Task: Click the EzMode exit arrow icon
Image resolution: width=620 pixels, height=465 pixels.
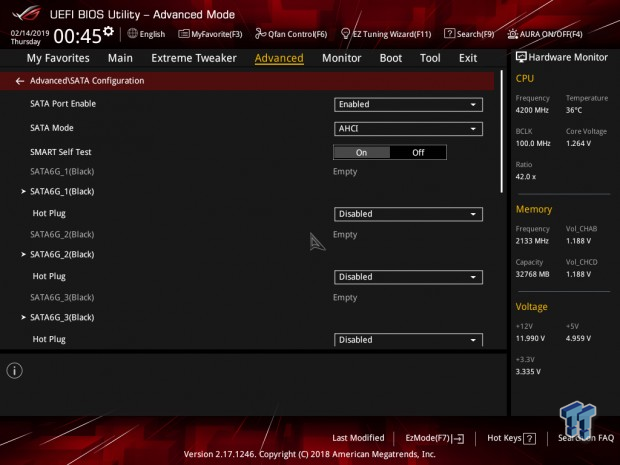Action: point(459,439)
